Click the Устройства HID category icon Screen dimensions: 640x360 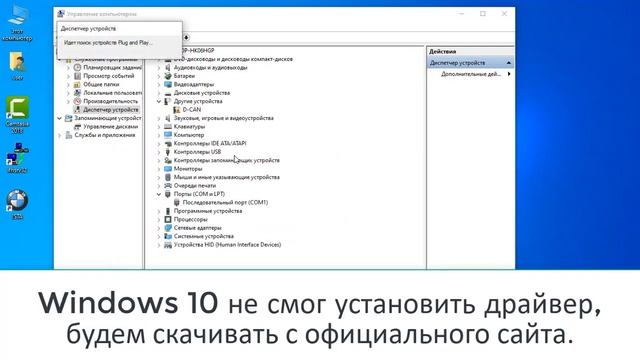pyautogui.click(x=168, y=245)
